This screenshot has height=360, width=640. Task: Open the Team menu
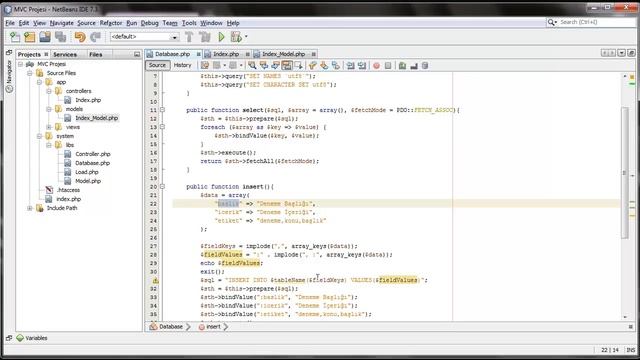(x=170, y=23)
